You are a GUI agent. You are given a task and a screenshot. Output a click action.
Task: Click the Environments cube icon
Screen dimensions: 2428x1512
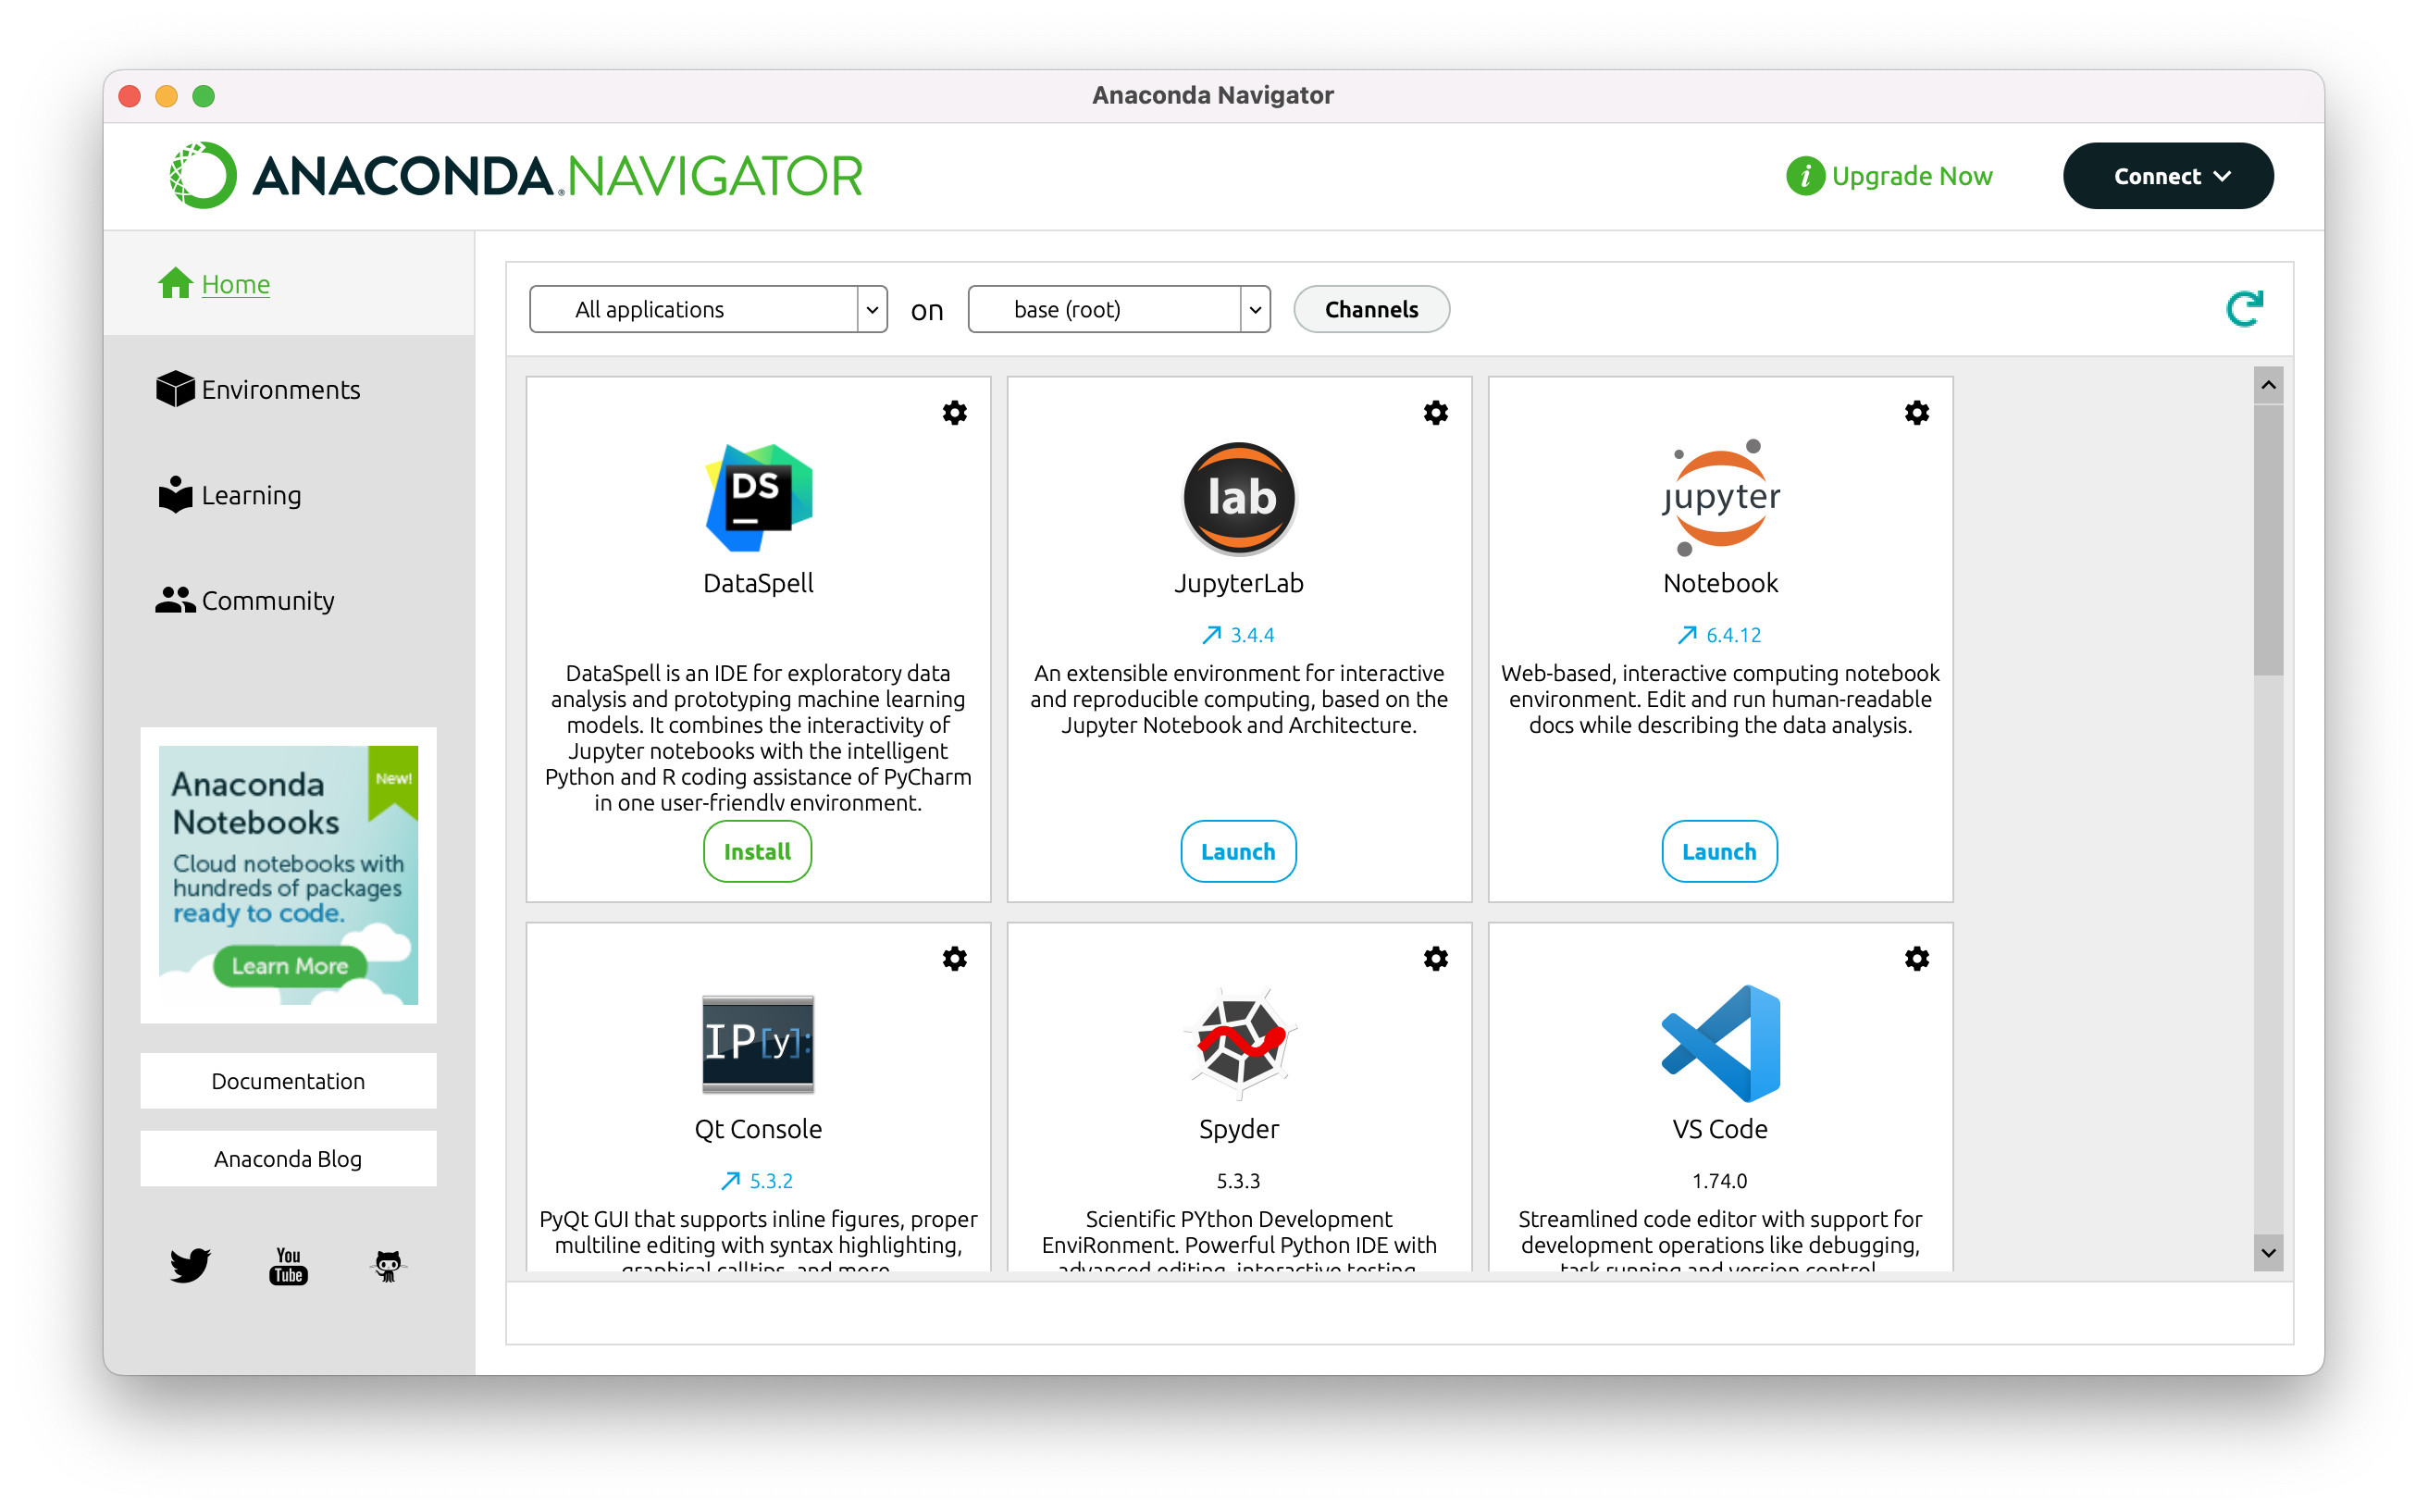(175, 389)
